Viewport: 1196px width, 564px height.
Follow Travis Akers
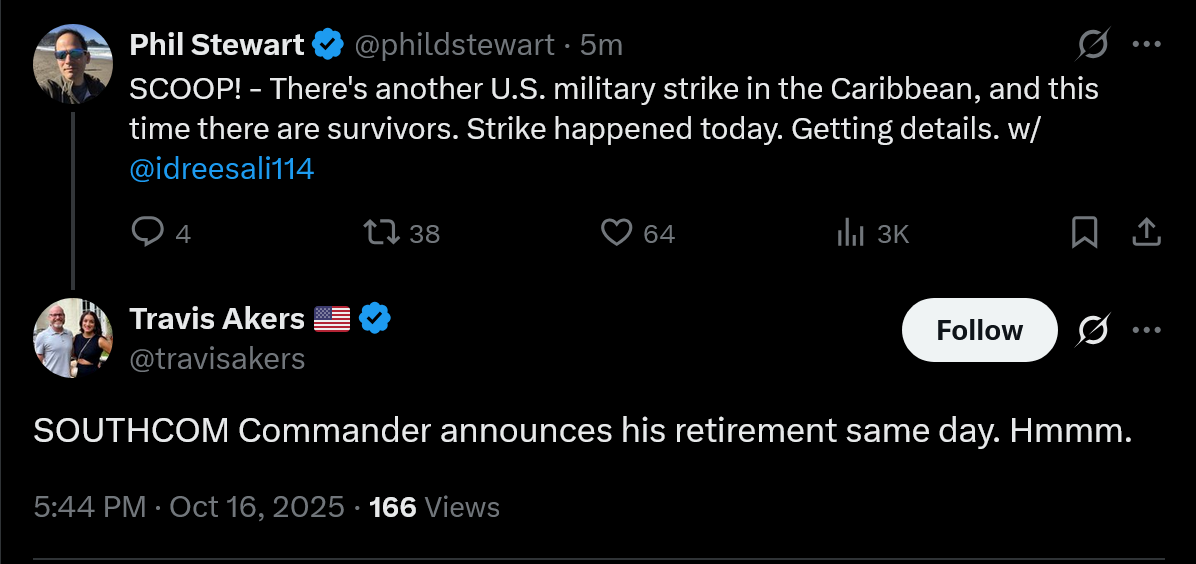click(x=979, y=330)
